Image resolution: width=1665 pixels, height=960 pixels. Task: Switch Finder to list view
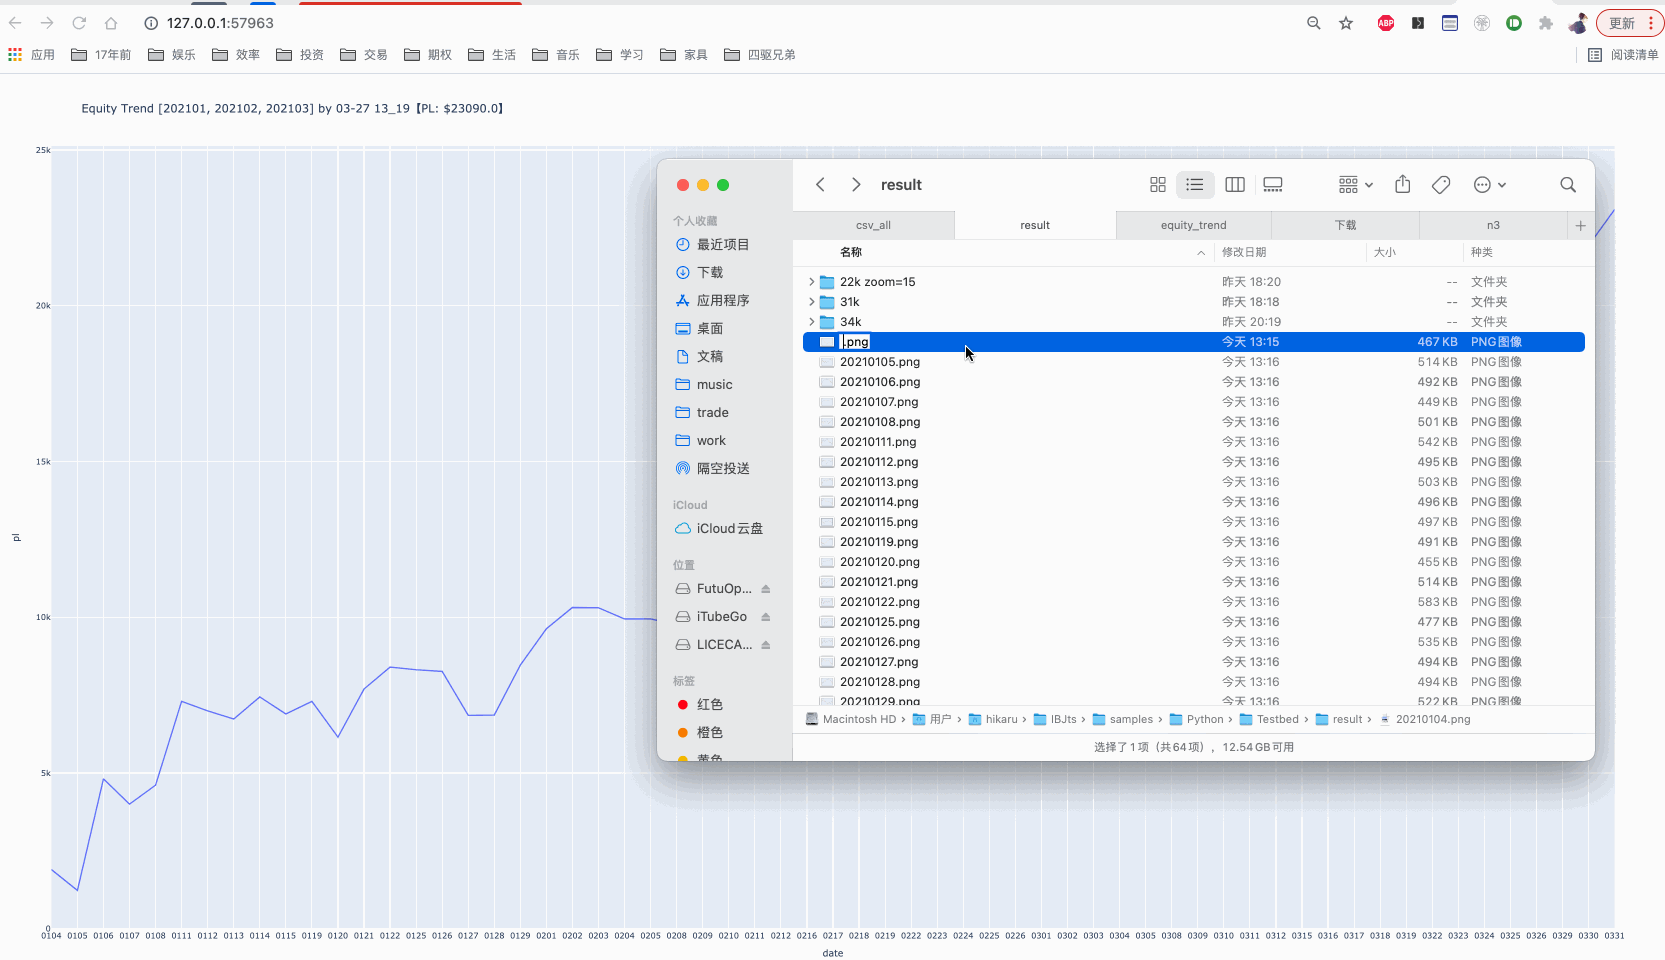coord(1195,185)
